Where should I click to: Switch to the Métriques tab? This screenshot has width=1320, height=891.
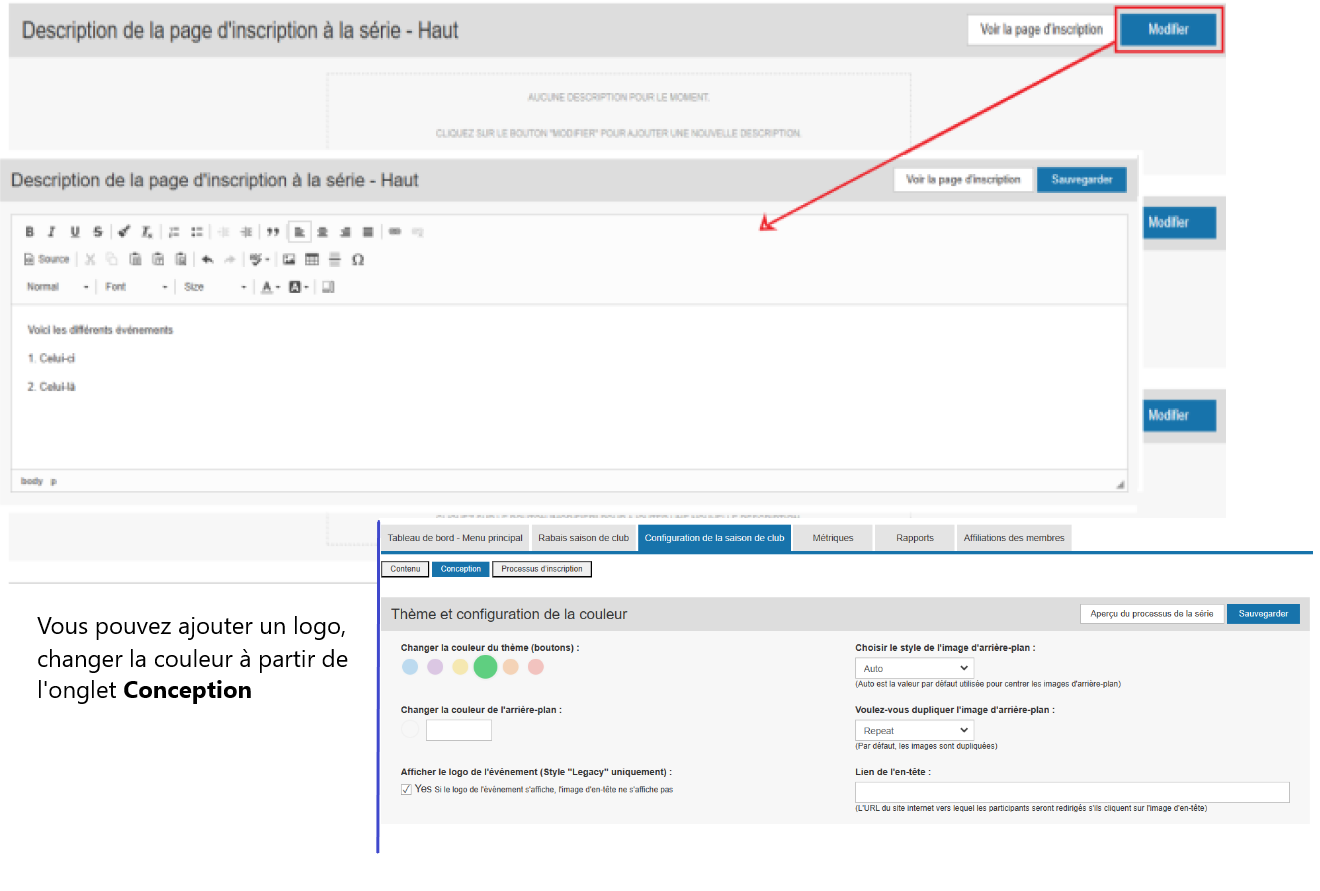click(832, 538)
